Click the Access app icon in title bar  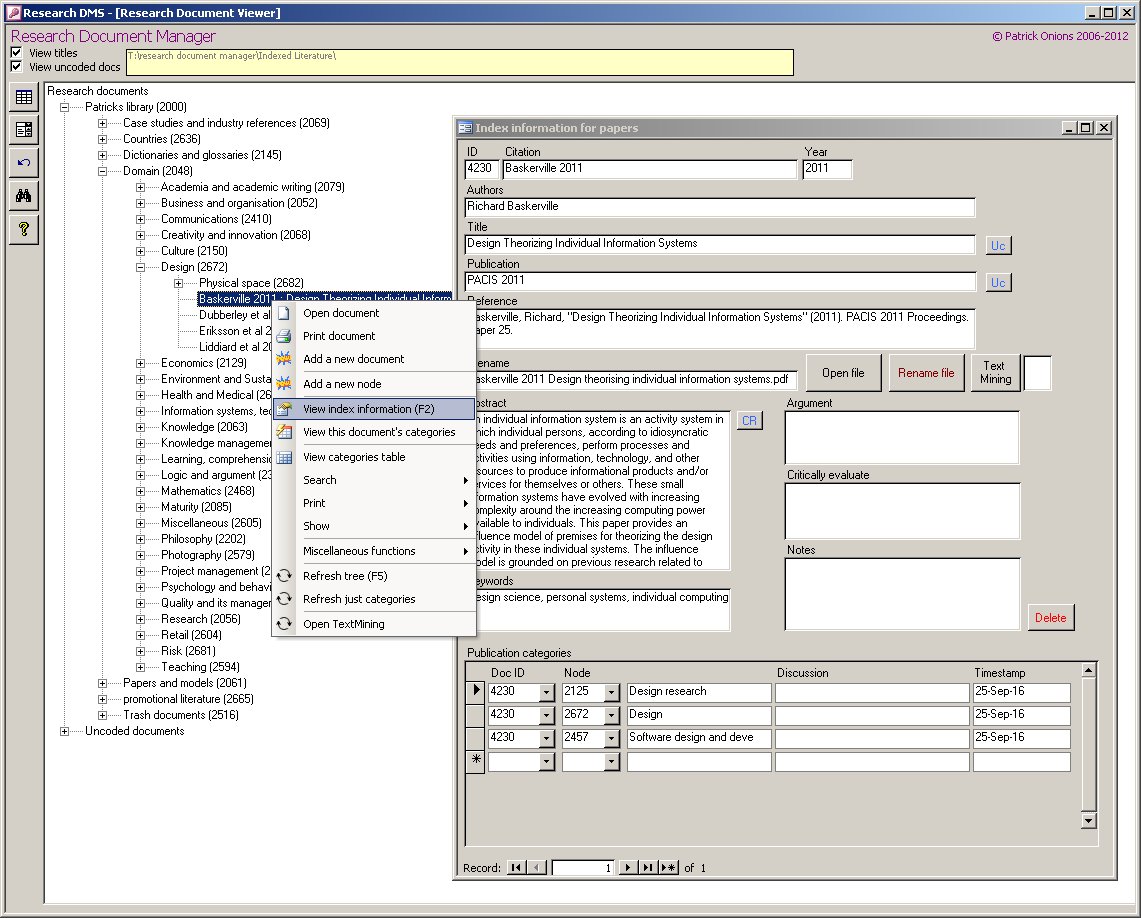tap(12, 12)
